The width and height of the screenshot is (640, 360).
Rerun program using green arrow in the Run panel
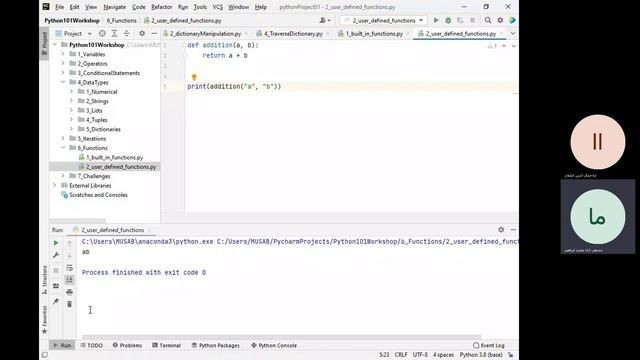pos(56,243)
